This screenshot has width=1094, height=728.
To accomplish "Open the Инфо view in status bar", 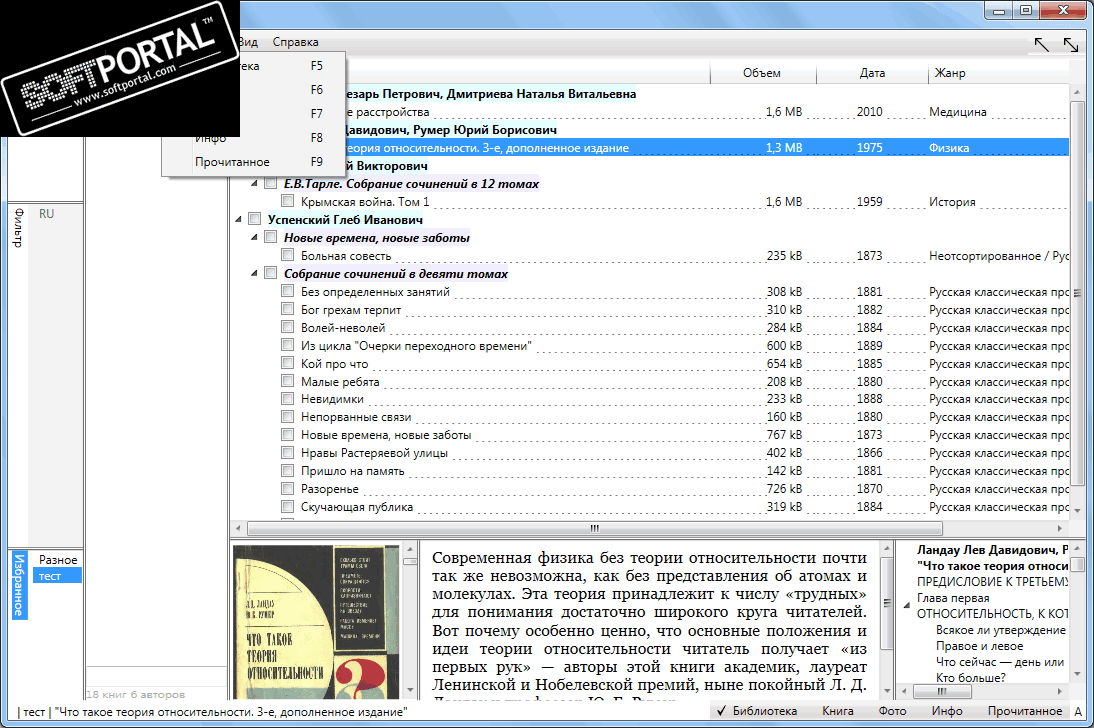I will tap(947, 711).
